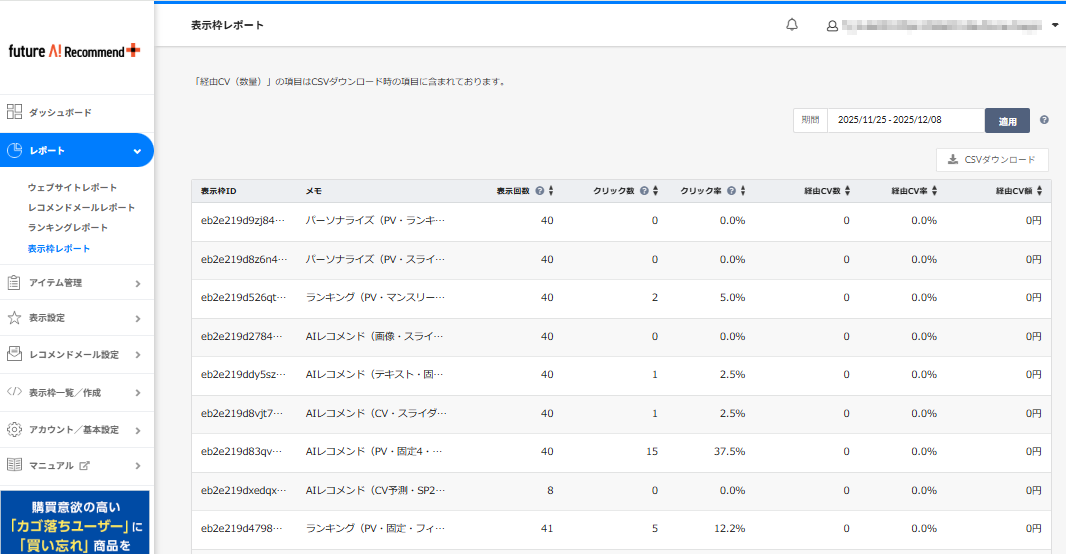Viewport: 1066px width, 554px height.
Task: Click the CSVダウンロード button
Action: 992,160
